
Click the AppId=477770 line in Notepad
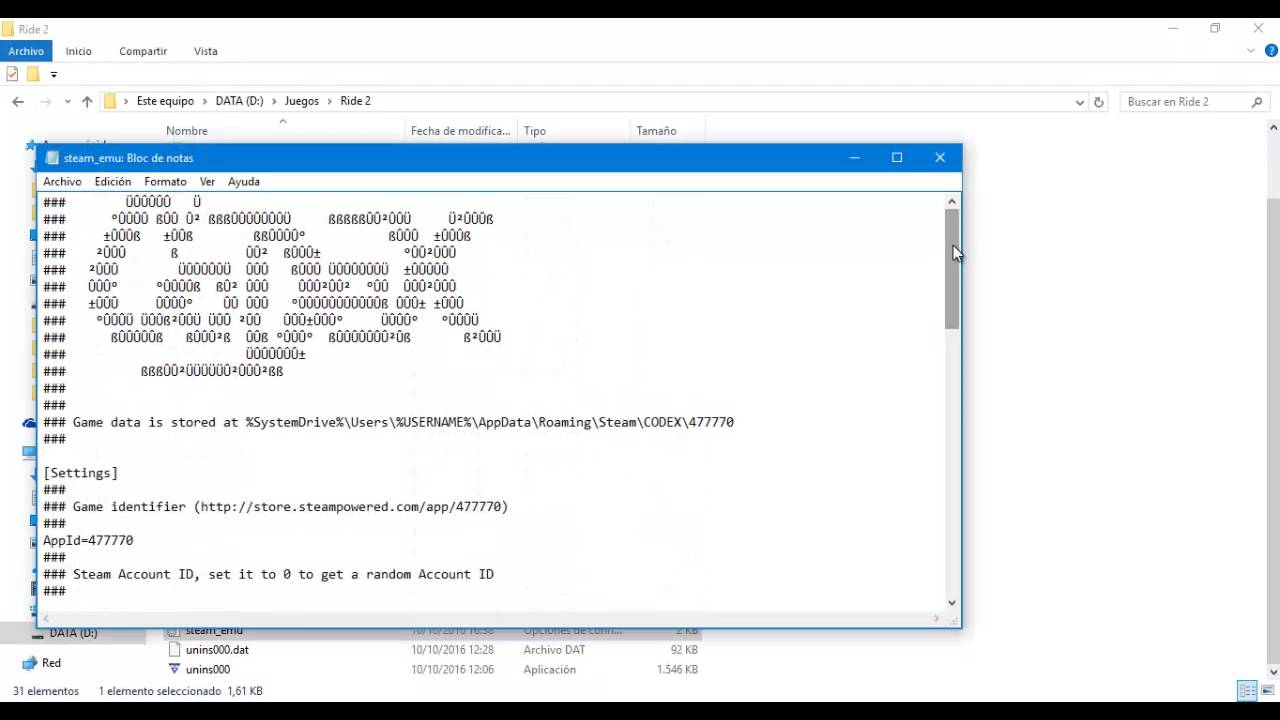[88, 540]
